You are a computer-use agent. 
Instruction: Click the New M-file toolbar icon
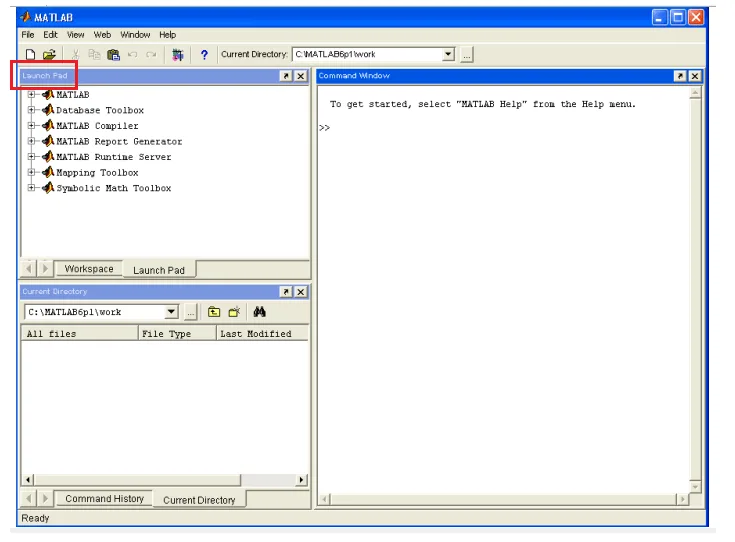[30, 55]
